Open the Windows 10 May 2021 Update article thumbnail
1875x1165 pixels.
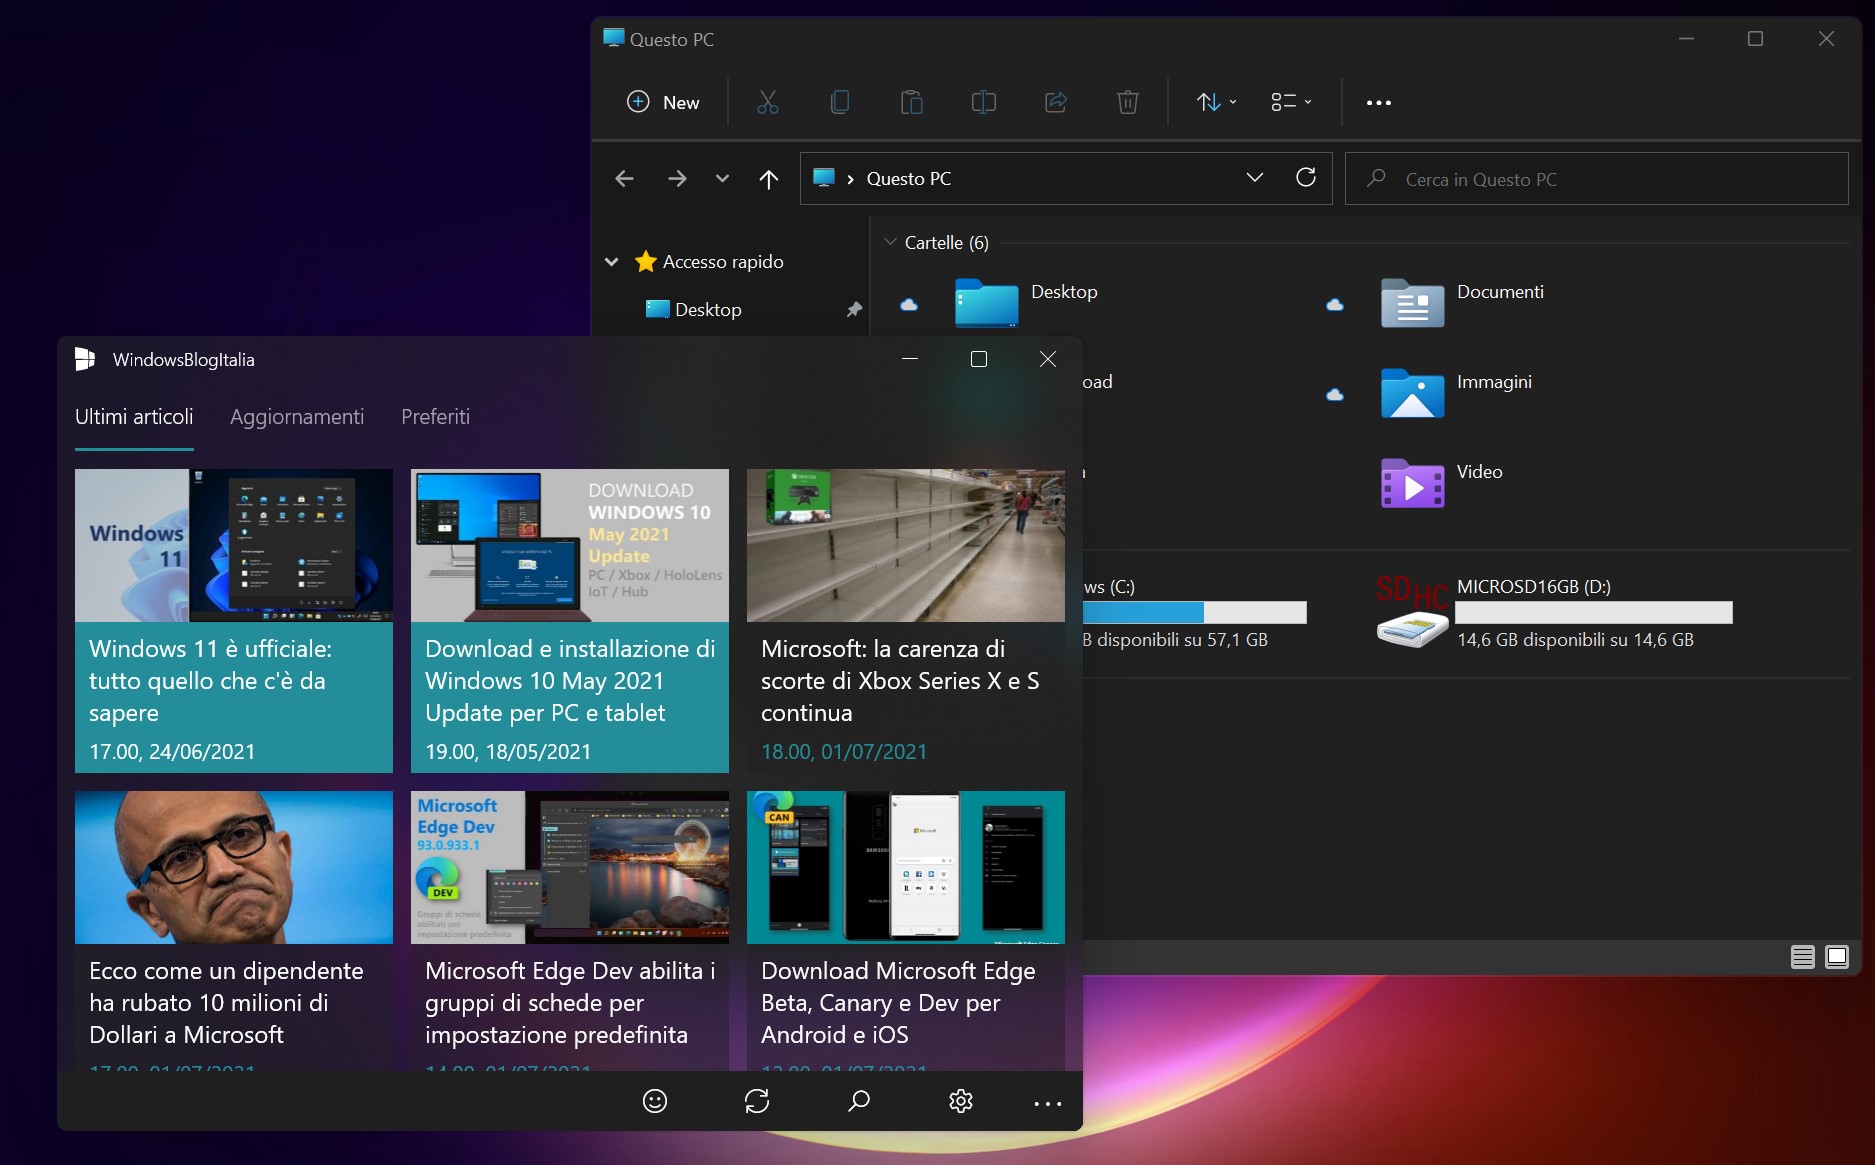570,546
